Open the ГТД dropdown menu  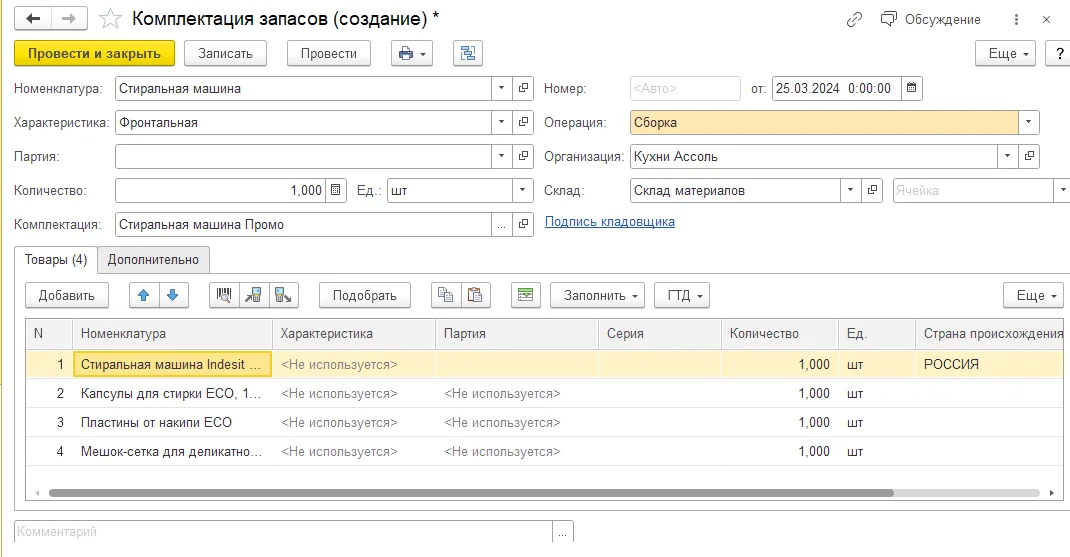[x=682, y=296]
